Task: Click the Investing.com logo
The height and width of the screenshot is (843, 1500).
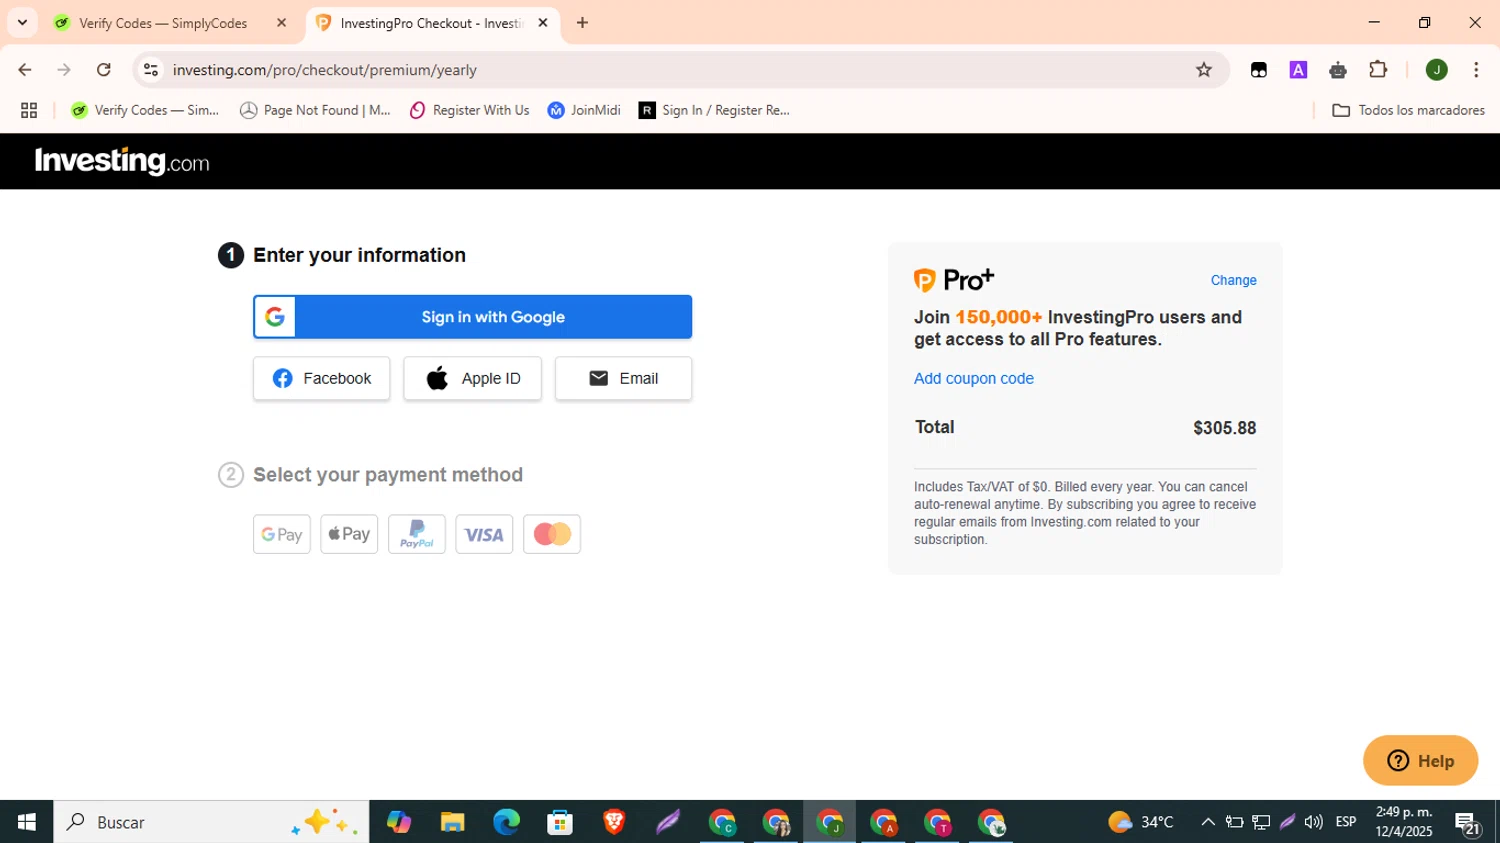Action: [x=122, y=161]
